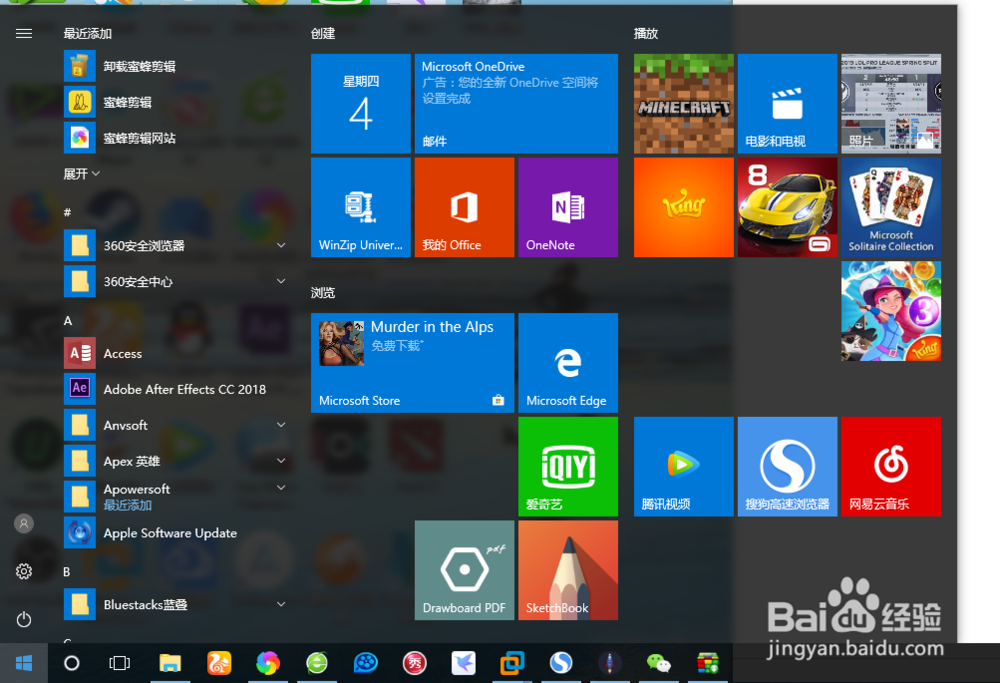Launch the Asphalt 8 racing tile

(x=787, y=207)
